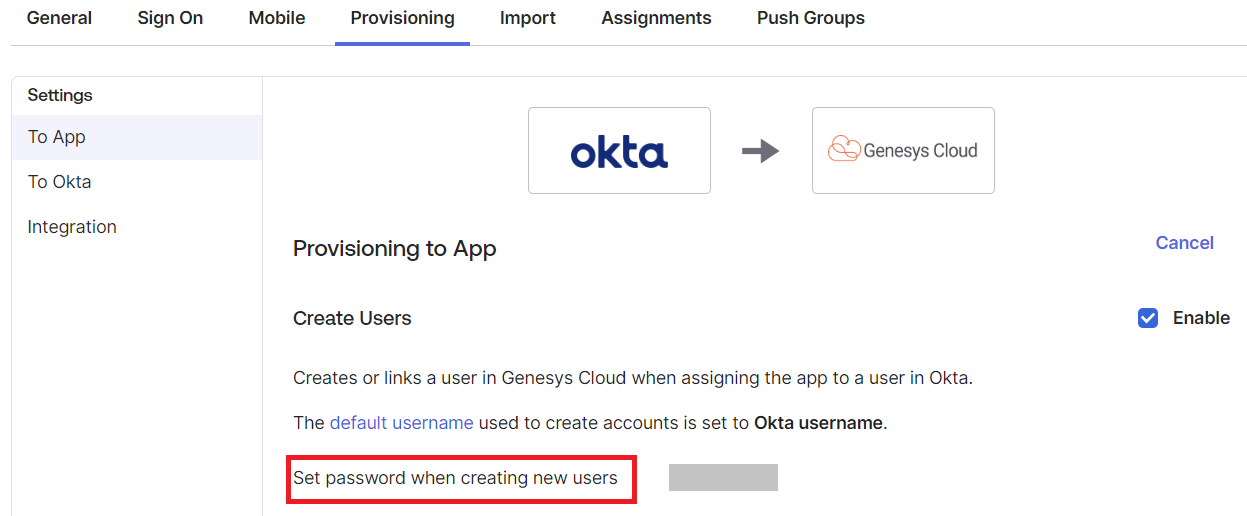
Task: Click the Create Users section heading
Action: [352, 318]
